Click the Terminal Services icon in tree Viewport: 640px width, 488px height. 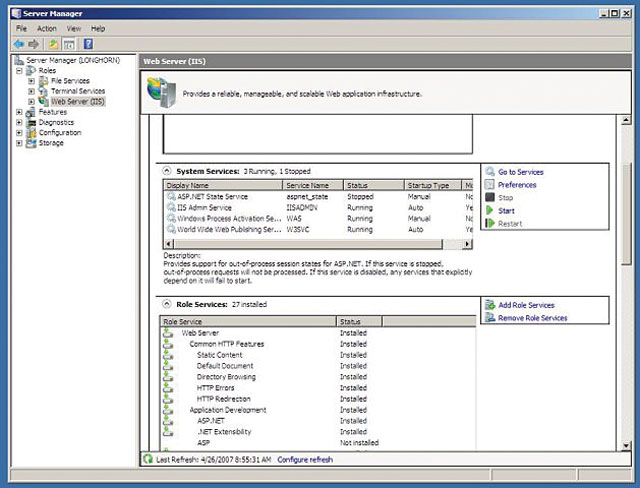(43, 91)
